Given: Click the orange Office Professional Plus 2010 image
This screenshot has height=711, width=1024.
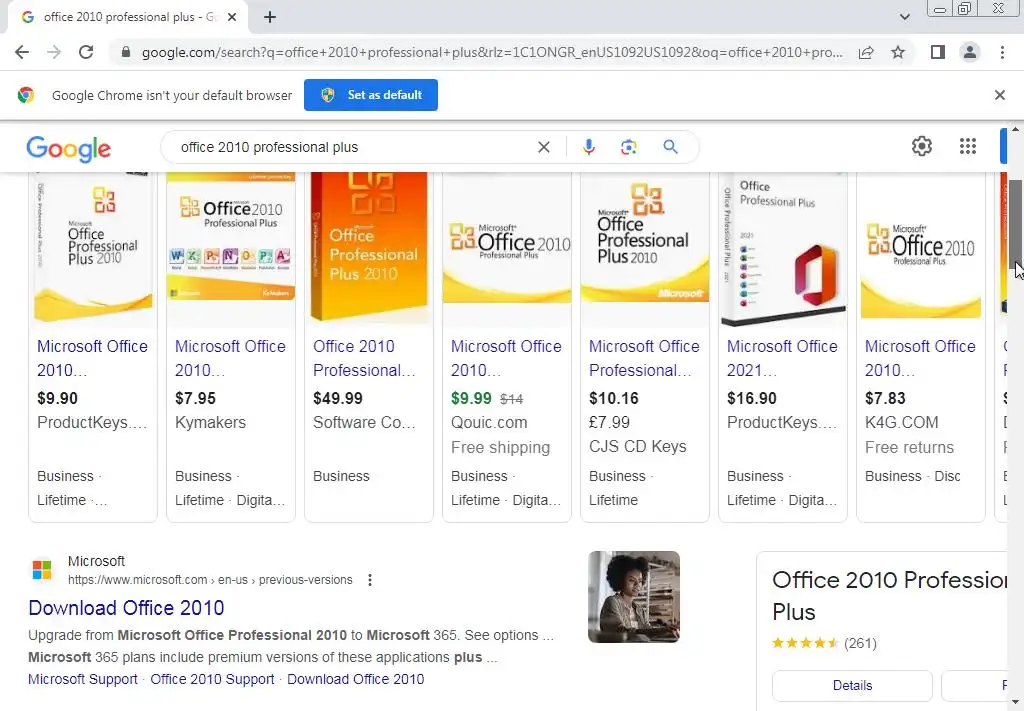Looking at the screenshot, I should 369,247.
